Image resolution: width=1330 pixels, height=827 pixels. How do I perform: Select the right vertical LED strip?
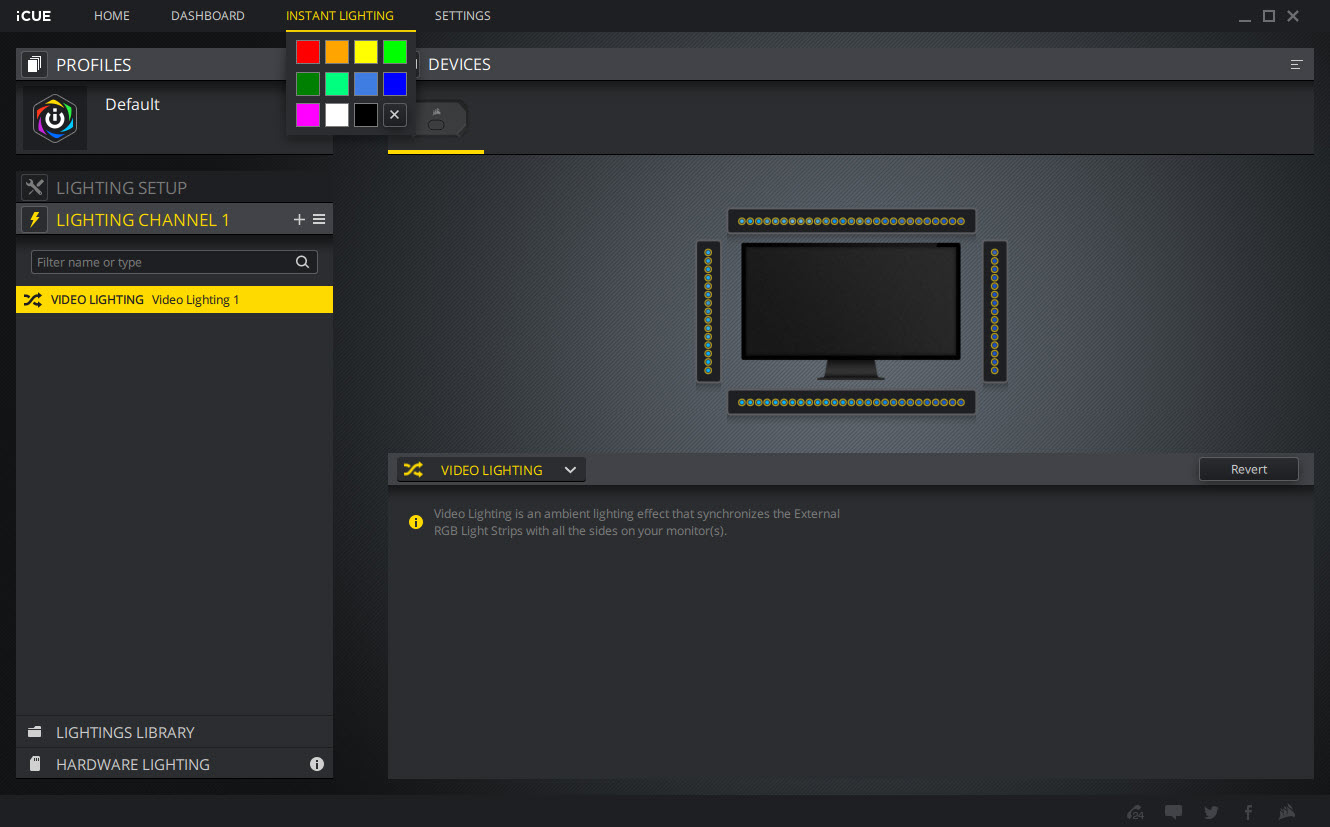click(x=995, y=311)
